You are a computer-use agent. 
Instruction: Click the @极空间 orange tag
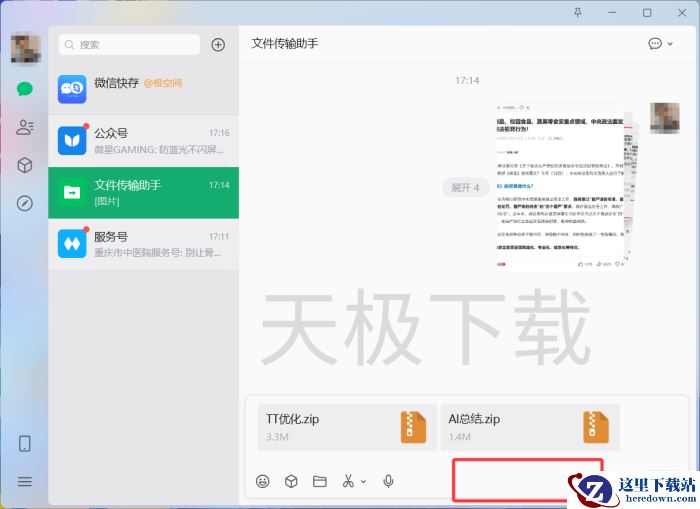(x=163, y=83)
